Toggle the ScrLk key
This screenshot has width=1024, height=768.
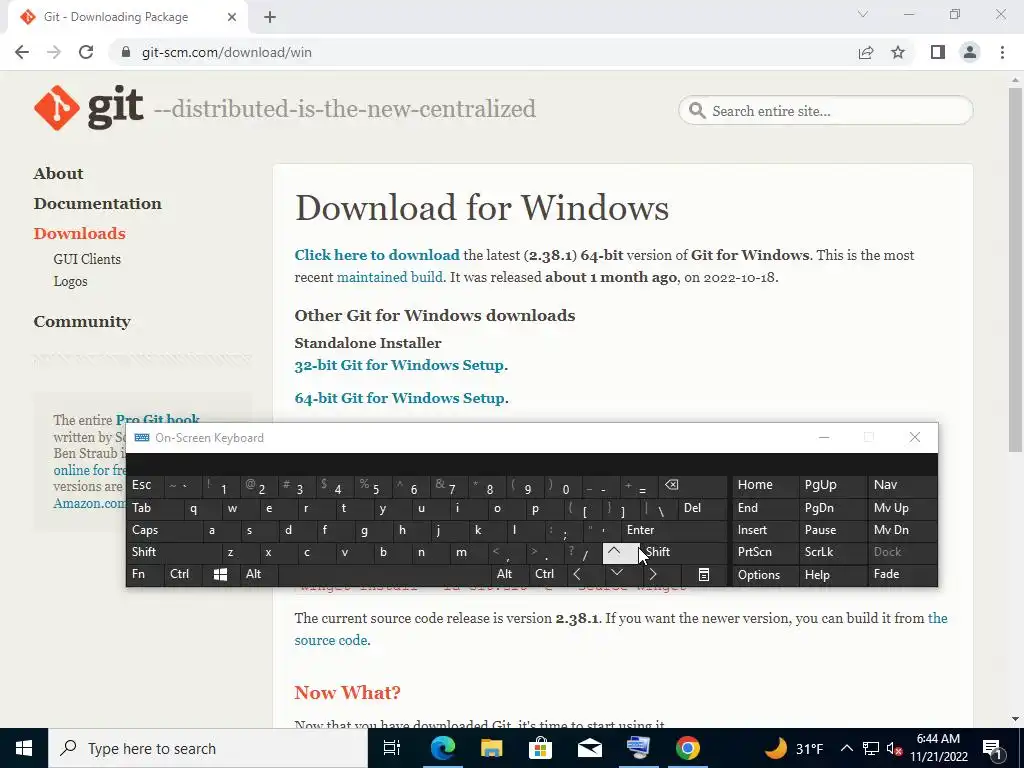tap(832, 552)
